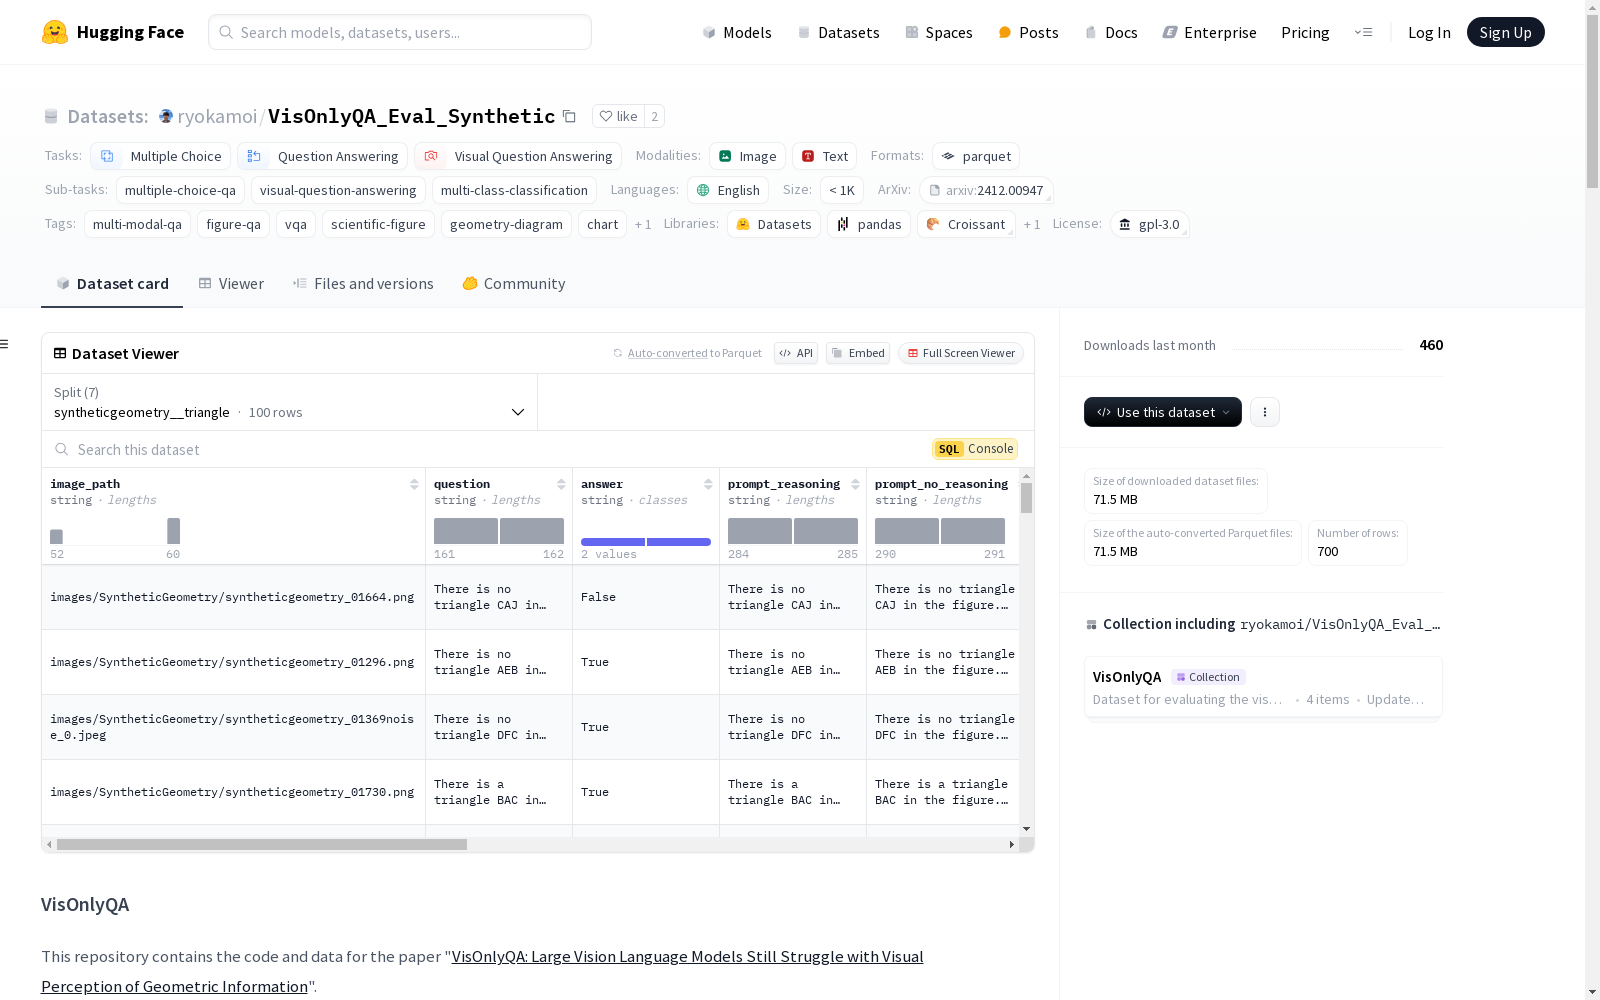1600x1000 pixels.
Task: Open the API button in viewer
Action: (796, 353)
